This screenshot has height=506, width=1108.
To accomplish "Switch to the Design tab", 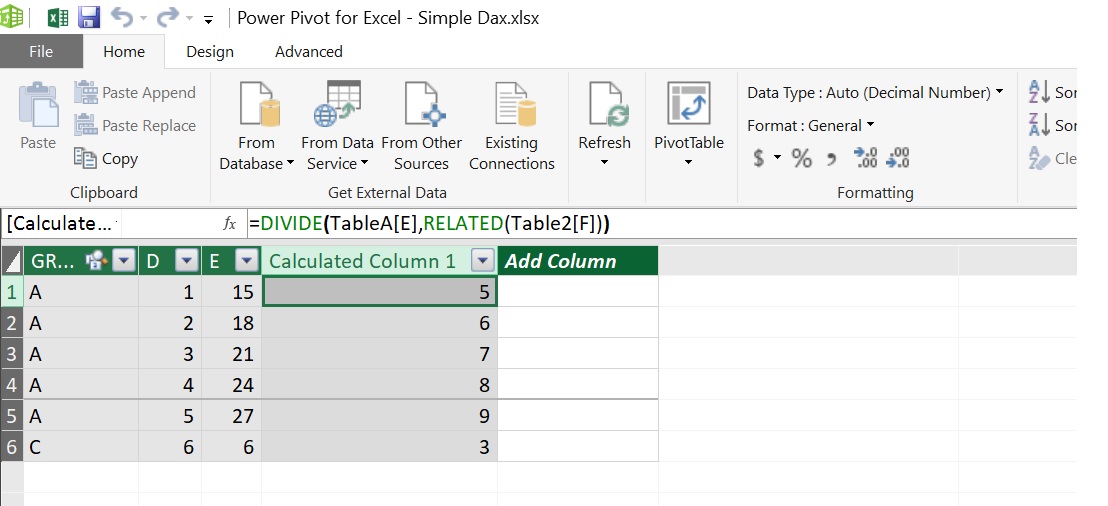I will (210, 52).
